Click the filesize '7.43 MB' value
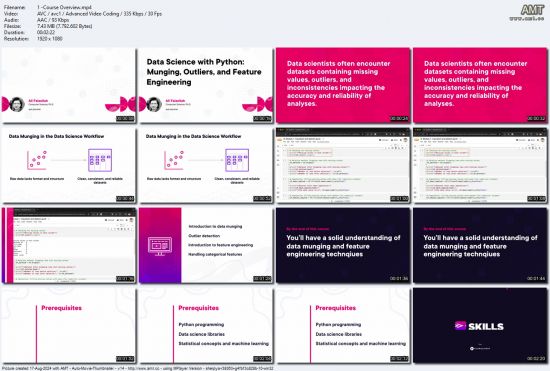Image resolution: width=550 pixels, height=371 pixels. (65, 26)
